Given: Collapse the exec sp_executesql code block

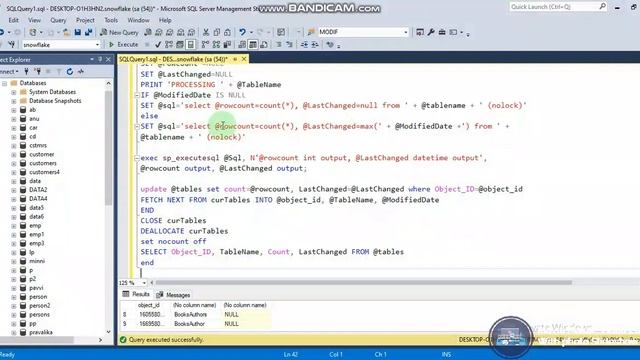Looking at the screenshot, I should (x=137, y=158).
